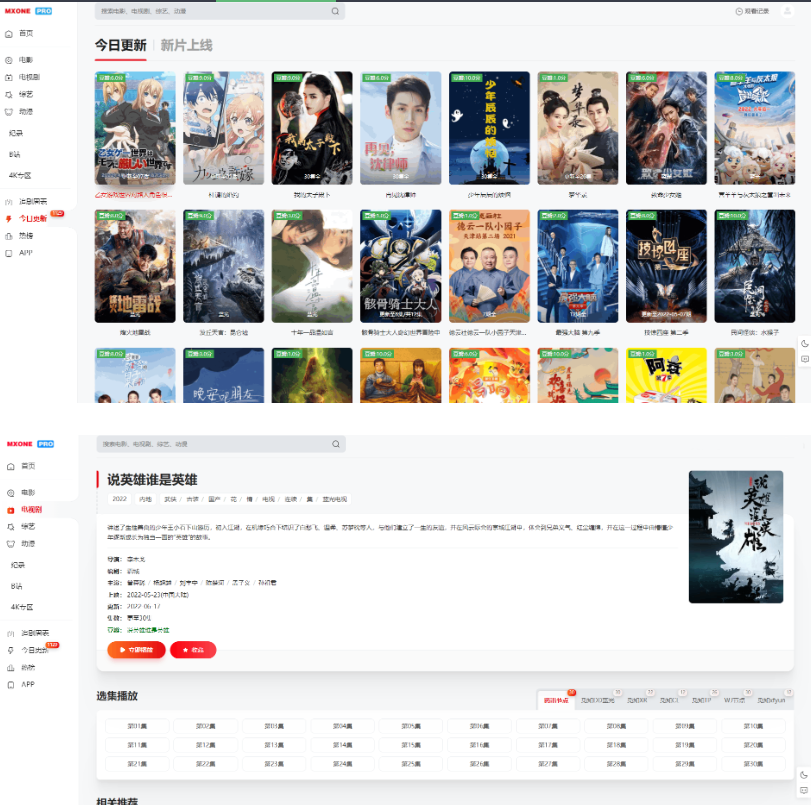The height and width of the screenshot is (805, 811).
Task: Click the 说英雄谁是英雄 poster image
Action: 737,537
